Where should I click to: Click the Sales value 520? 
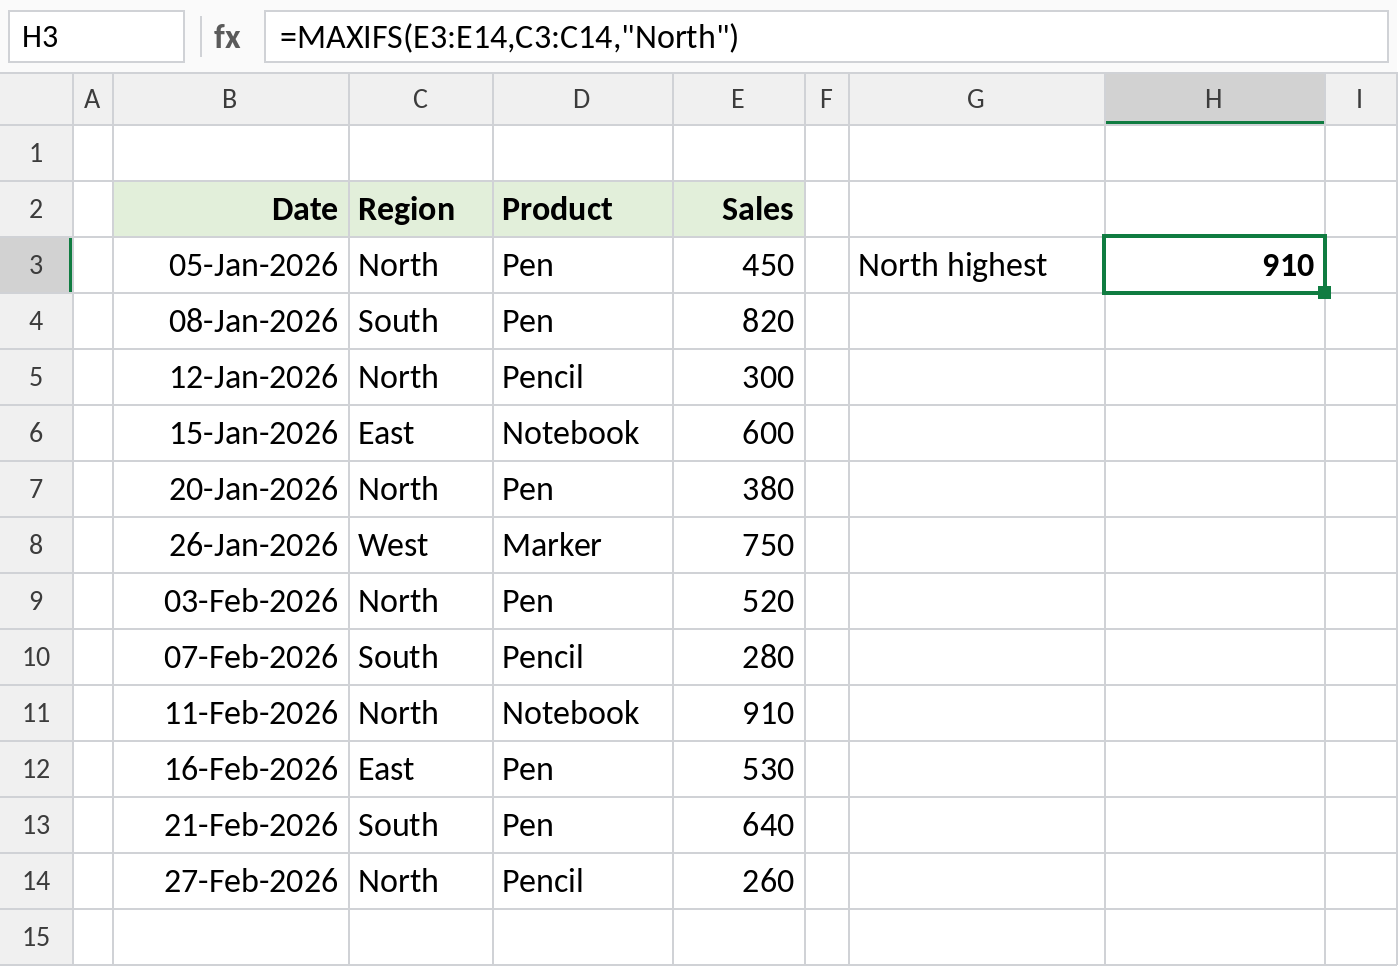coord(739,601)
